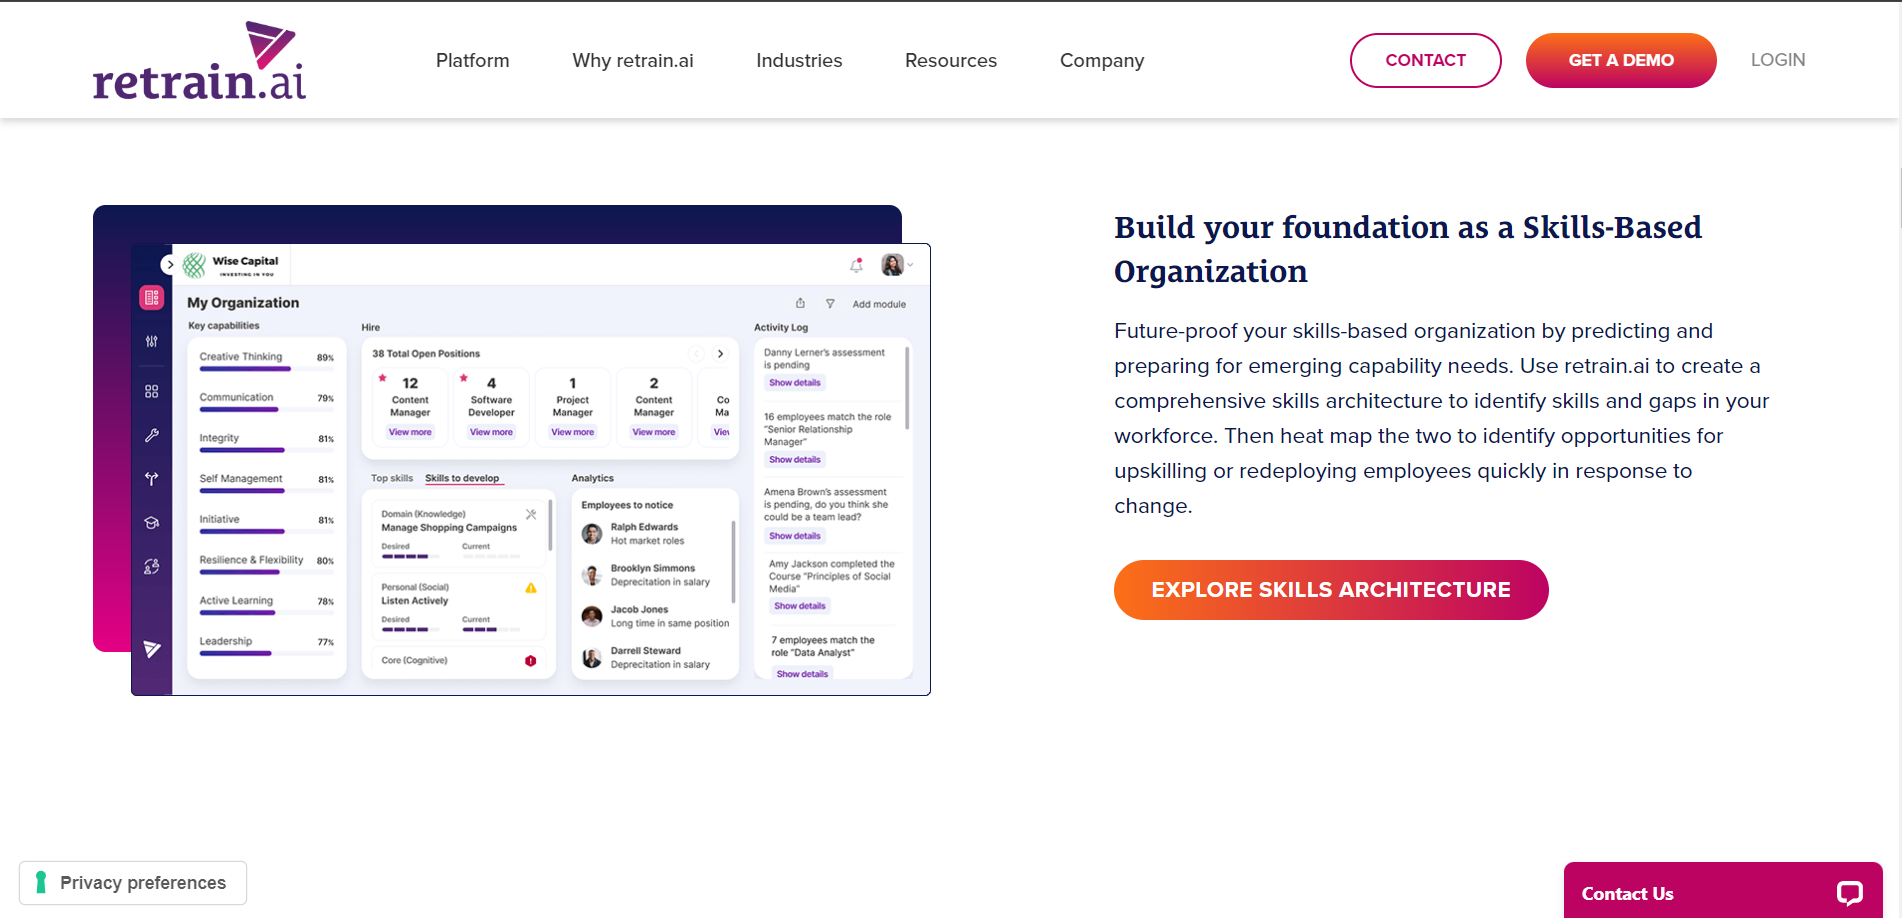
Task: Click the wrench sidebar icon
Action: click(x=151, y=435)
